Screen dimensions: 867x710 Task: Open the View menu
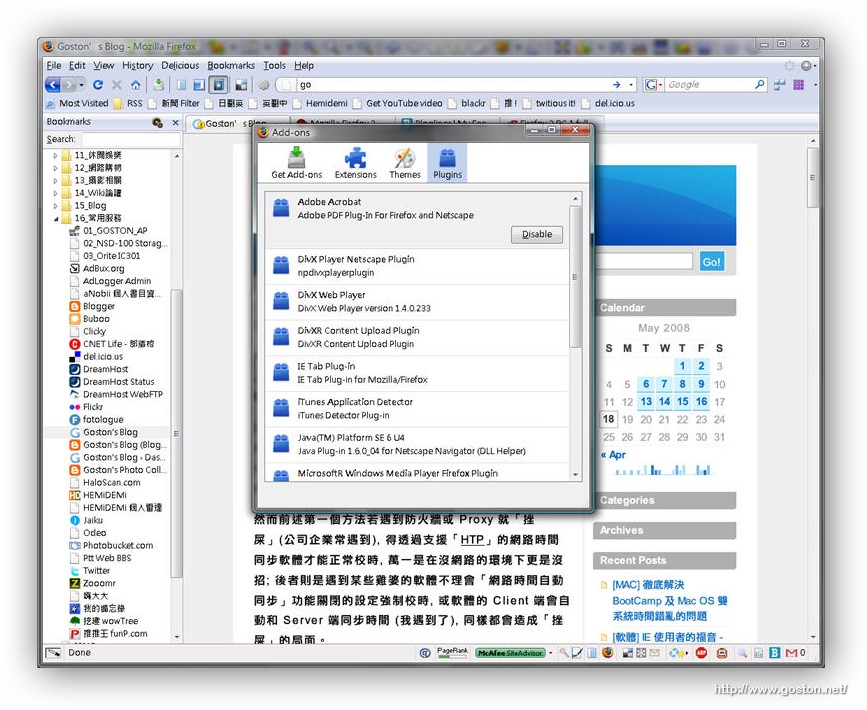coord(103,65)
